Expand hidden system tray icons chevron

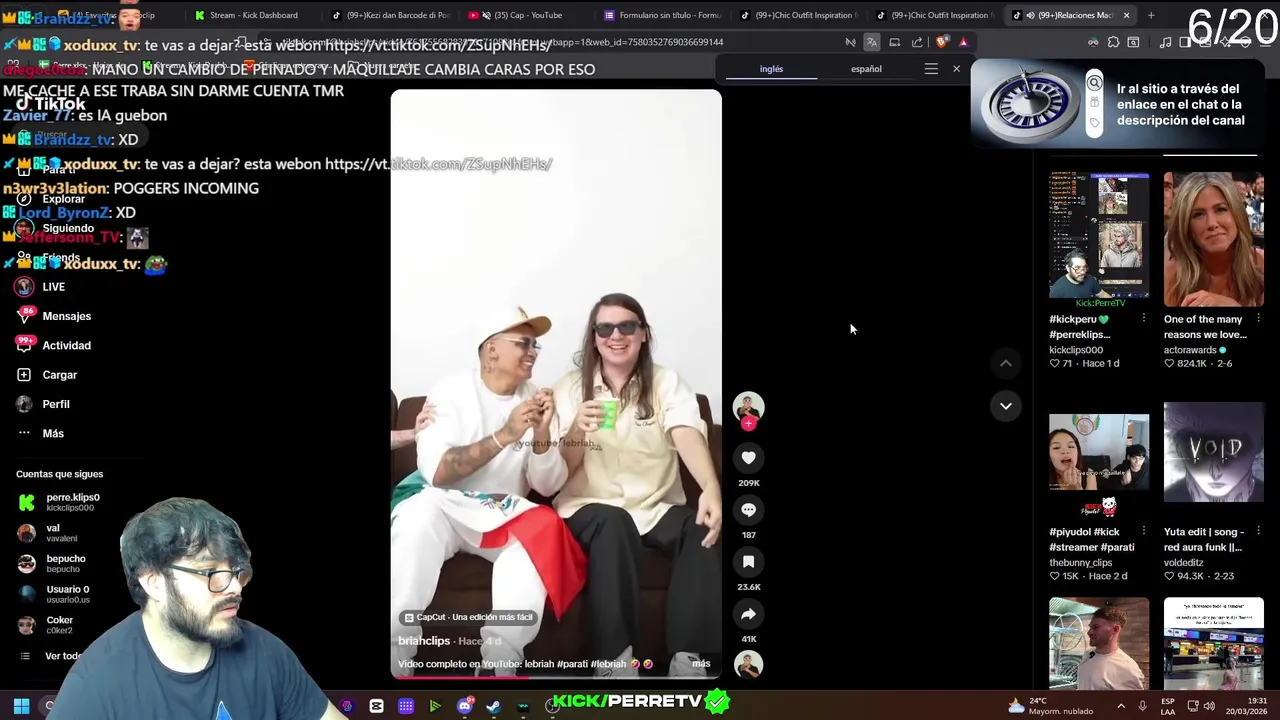click(x=1120, y=706)
